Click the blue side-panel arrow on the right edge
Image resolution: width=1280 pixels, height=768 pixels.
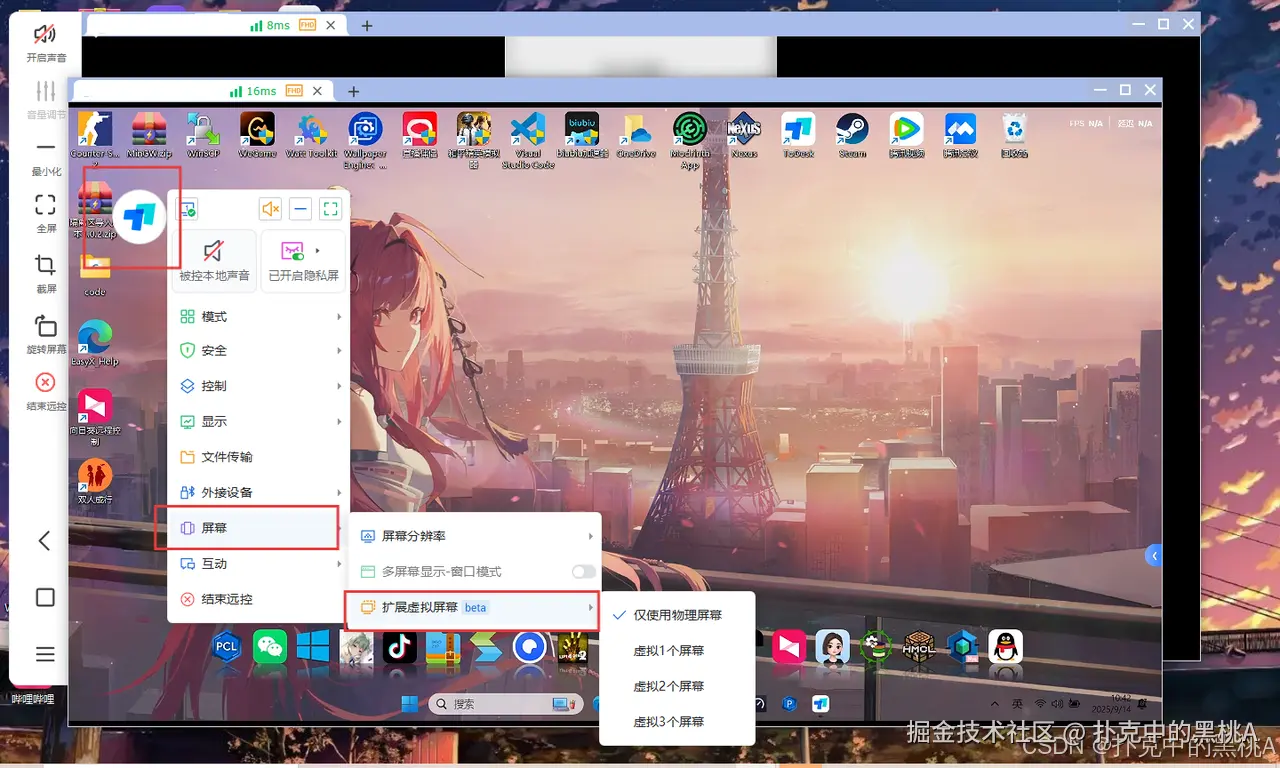1154,556
